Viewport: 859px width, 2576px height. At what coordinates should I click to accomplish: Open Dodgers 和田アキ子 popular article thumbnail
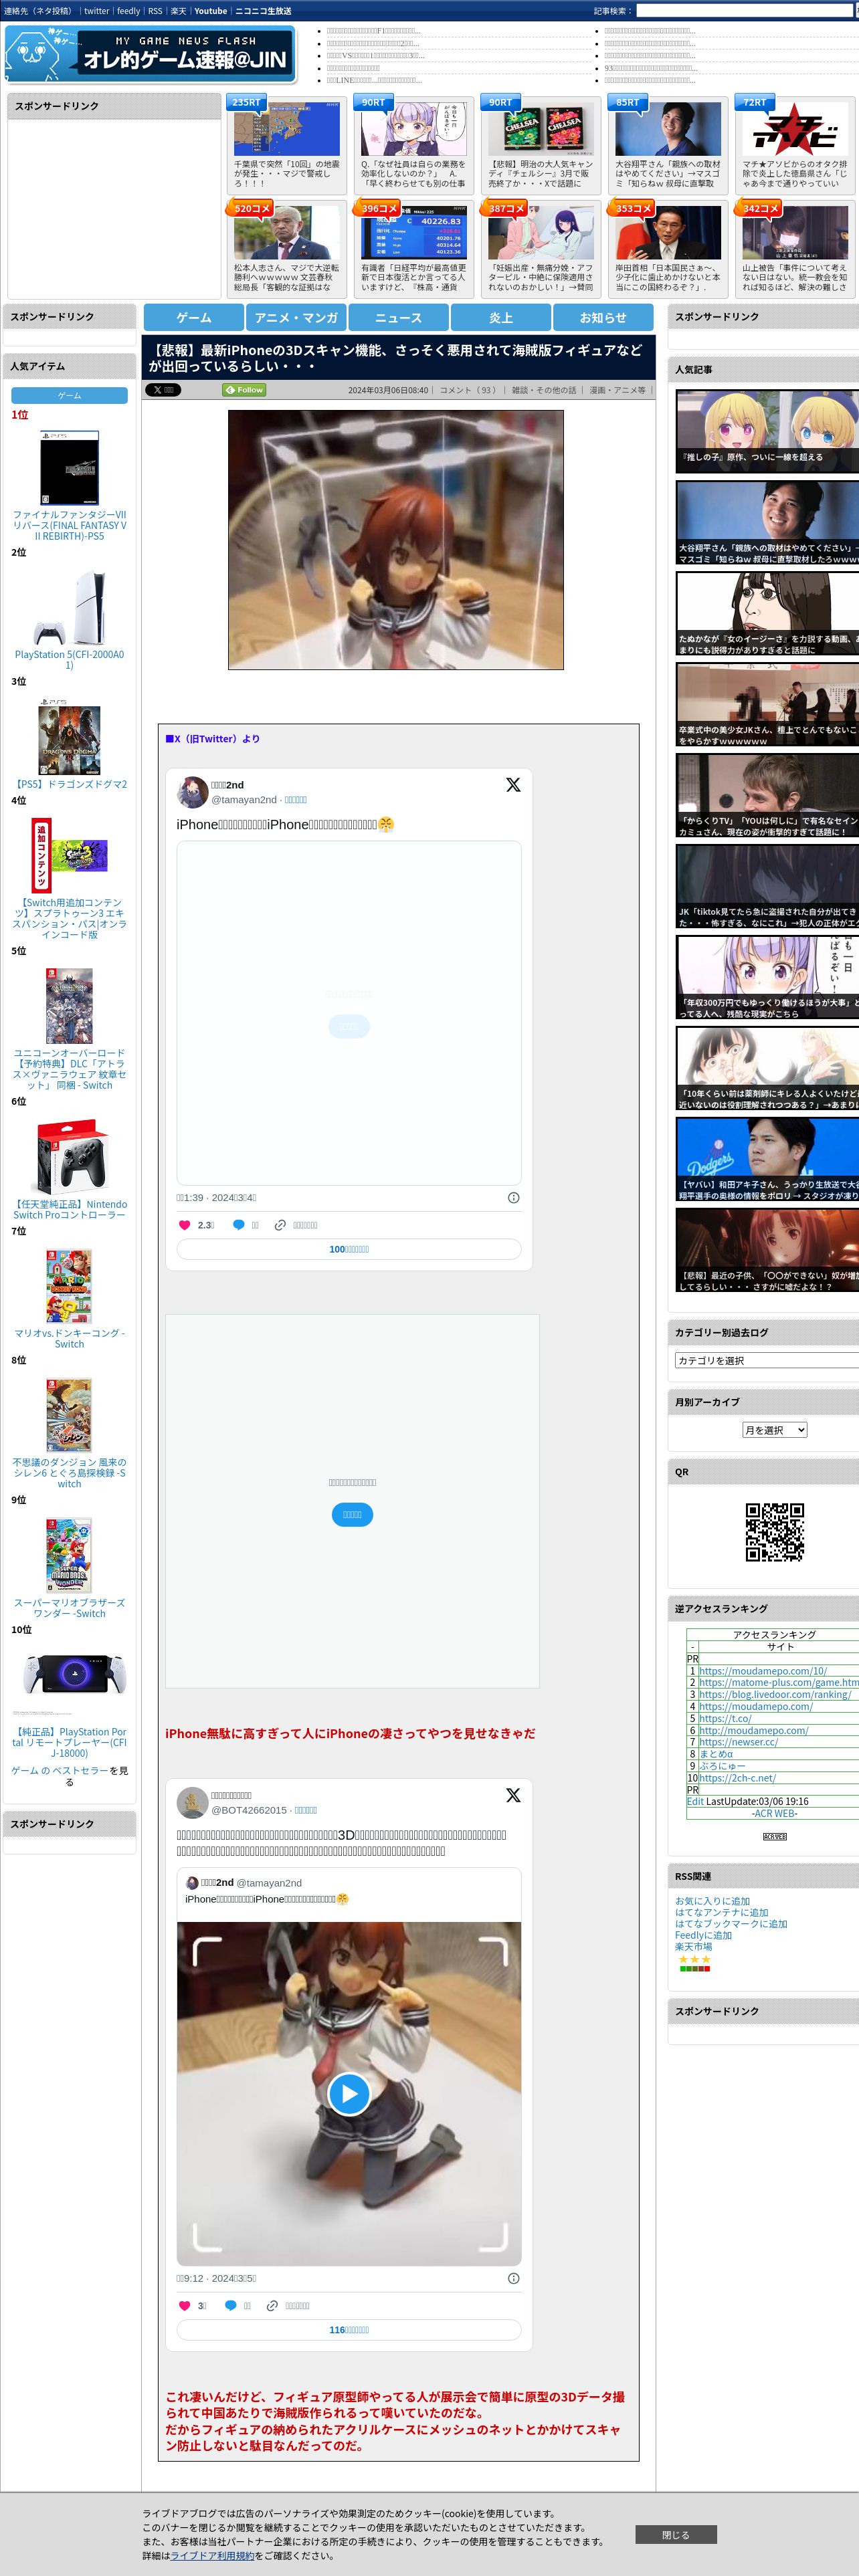[767, 1159]
